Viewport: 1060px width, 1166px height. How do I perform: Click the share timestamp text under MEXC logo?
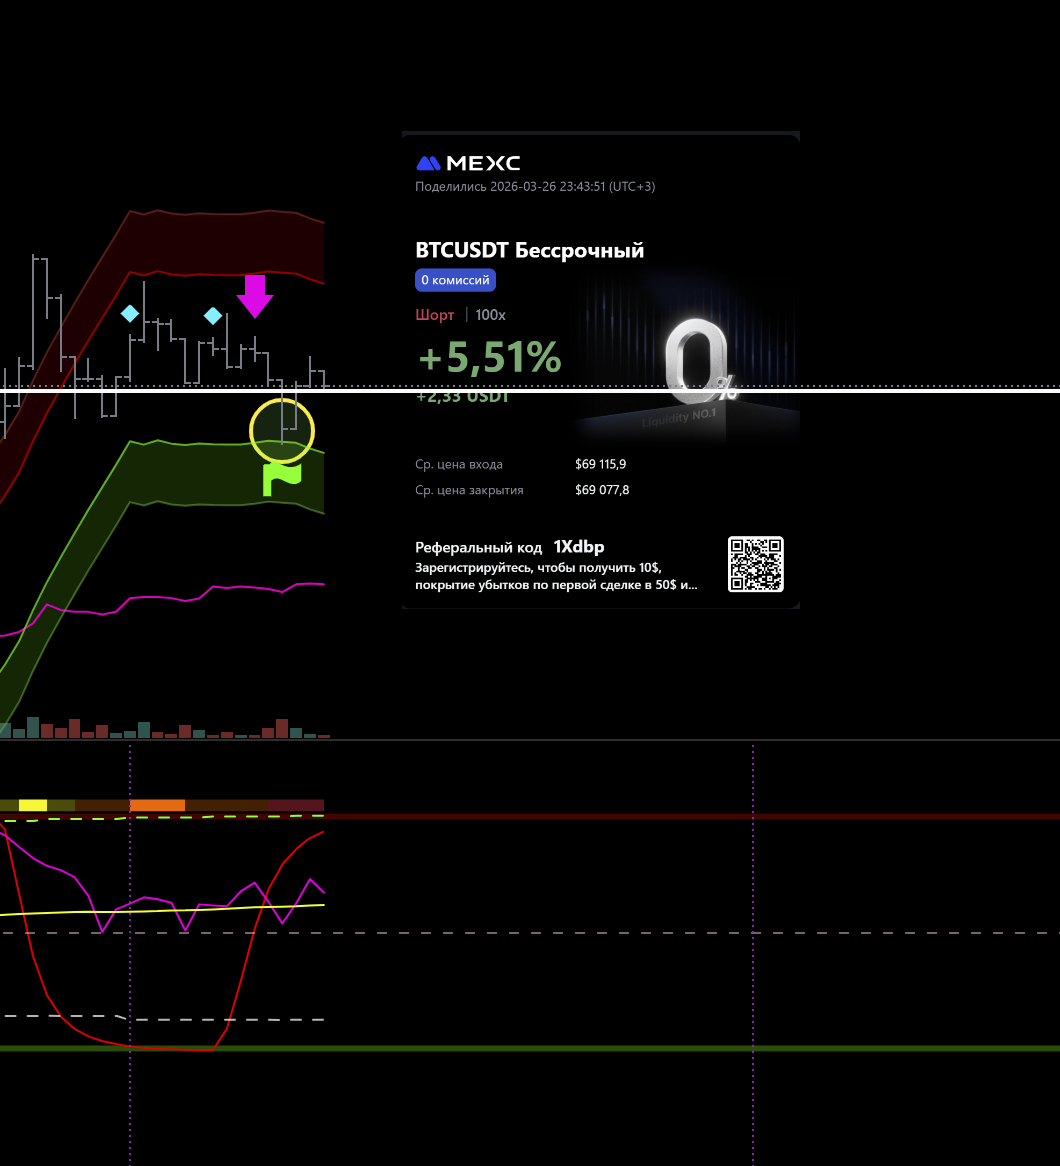(x=535, y=186)
